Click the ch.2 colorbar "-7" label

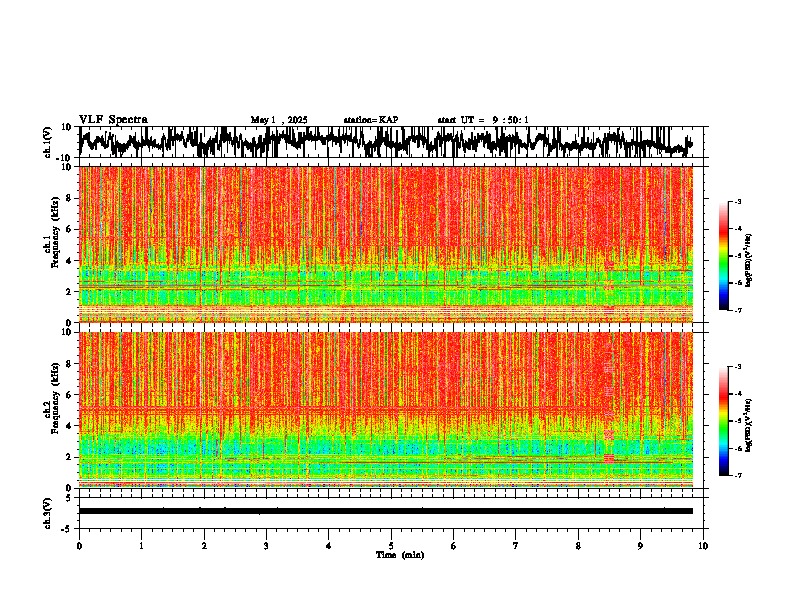point(737,475)
